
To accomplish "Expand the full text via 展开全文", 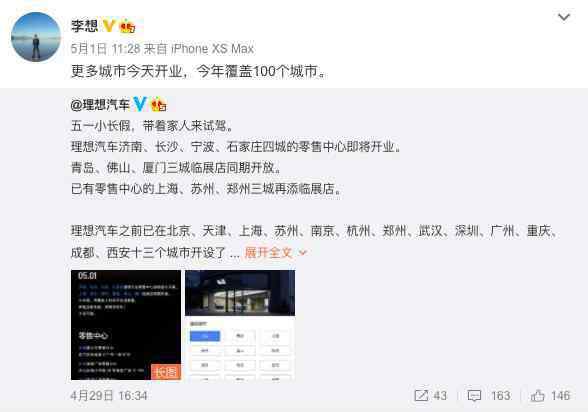I will tap(268, 252).
